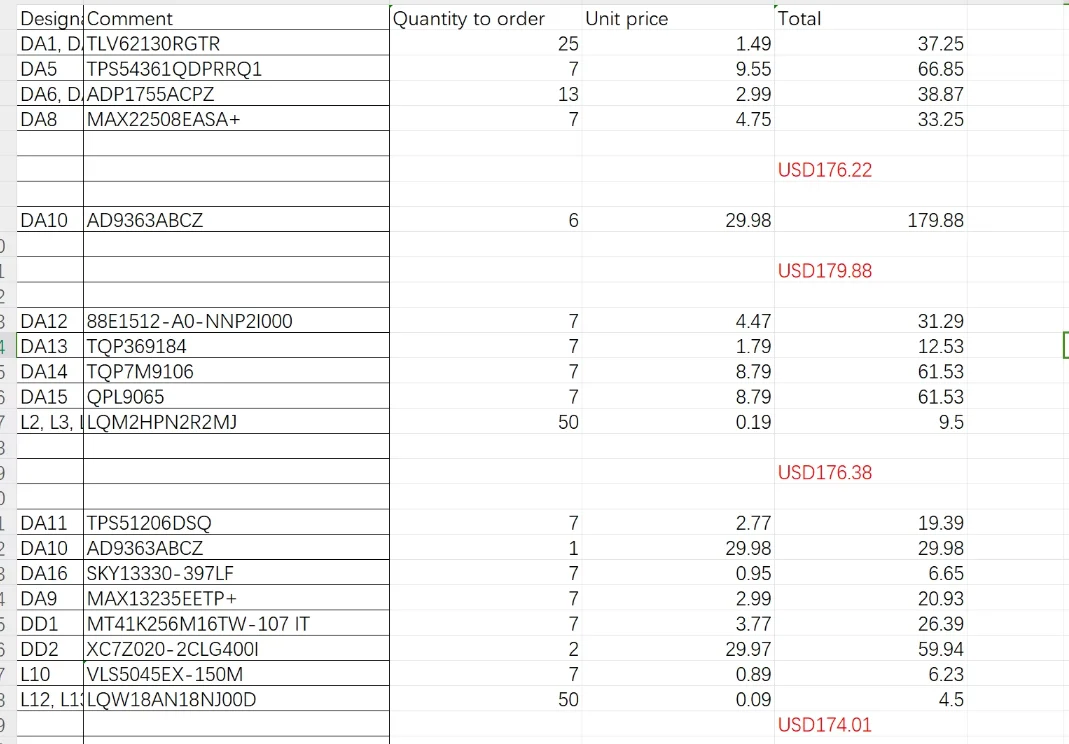The height and width of the screenshot is (744, 1069).
Task: Click the Quantity to order header cell
Action: tap(485, 18)
